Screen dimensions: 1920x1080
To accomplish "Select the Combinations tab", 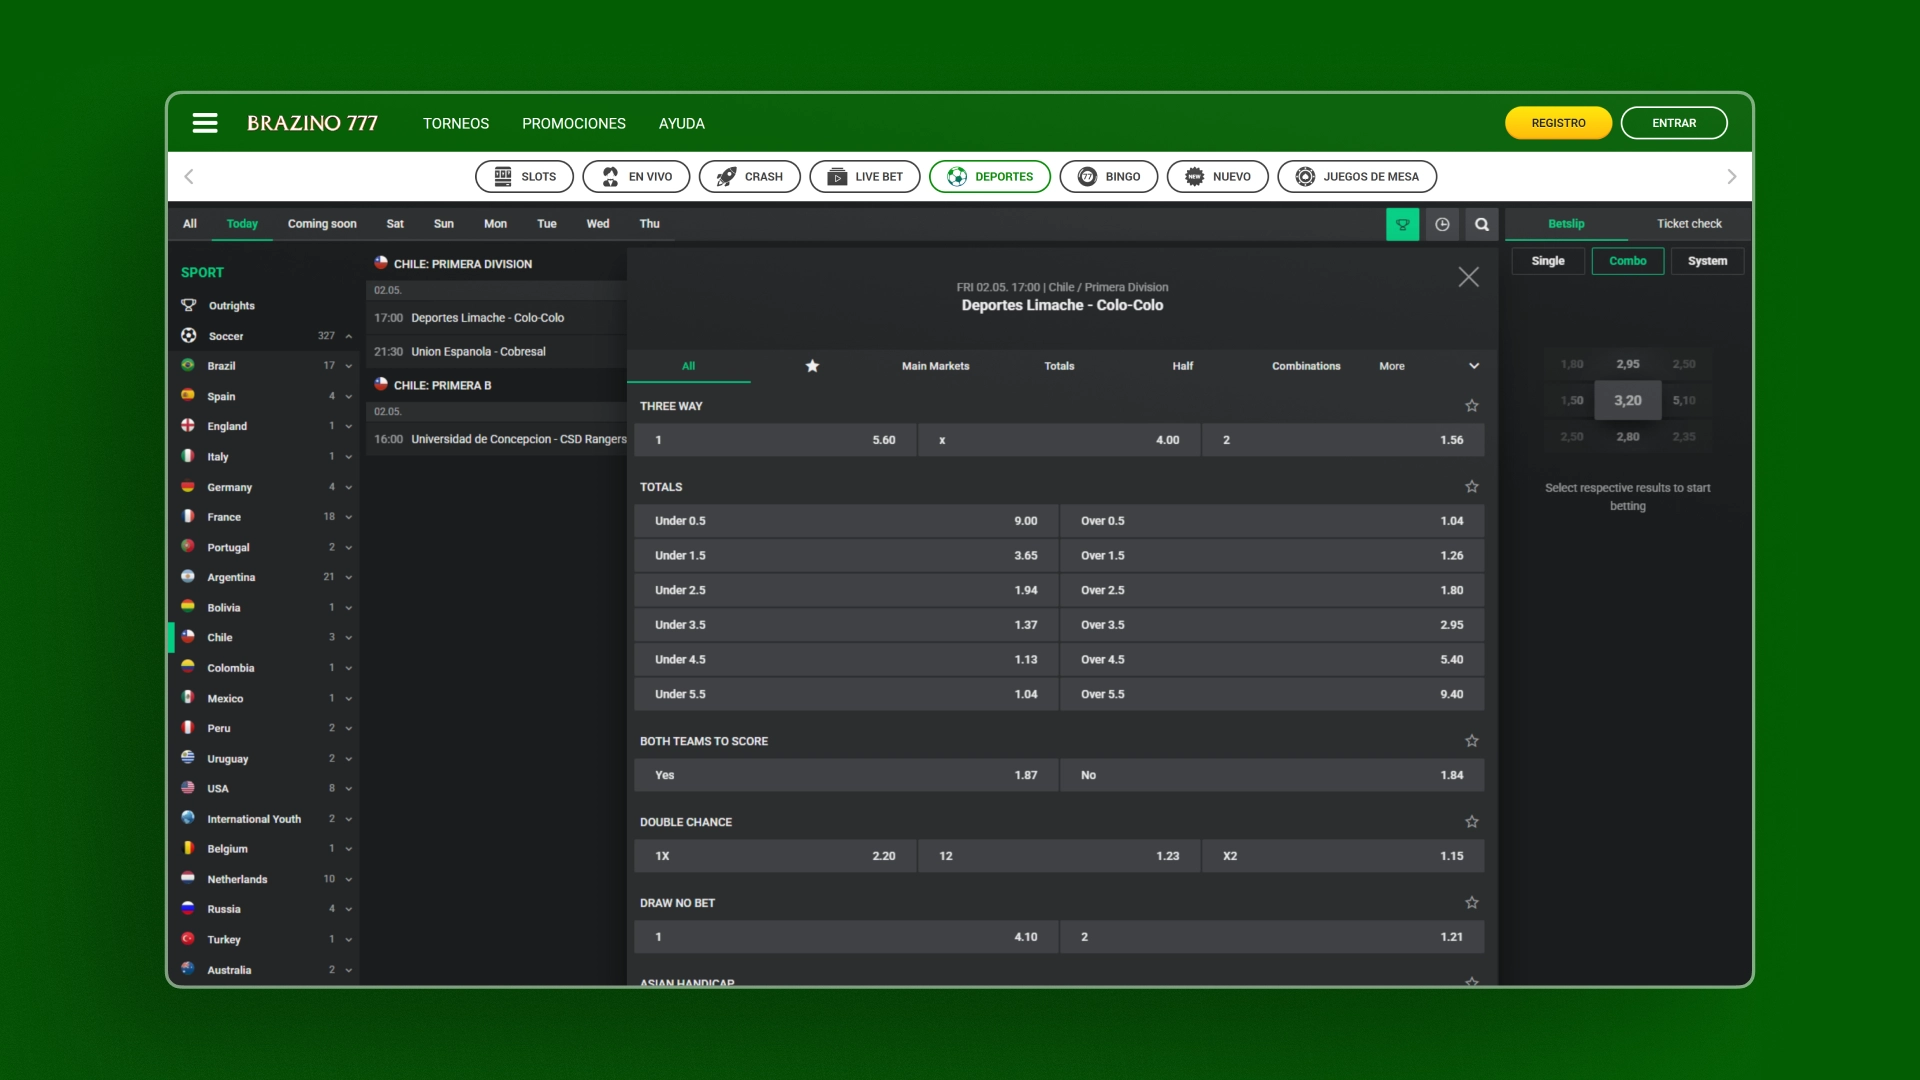I will (1306, 366).
